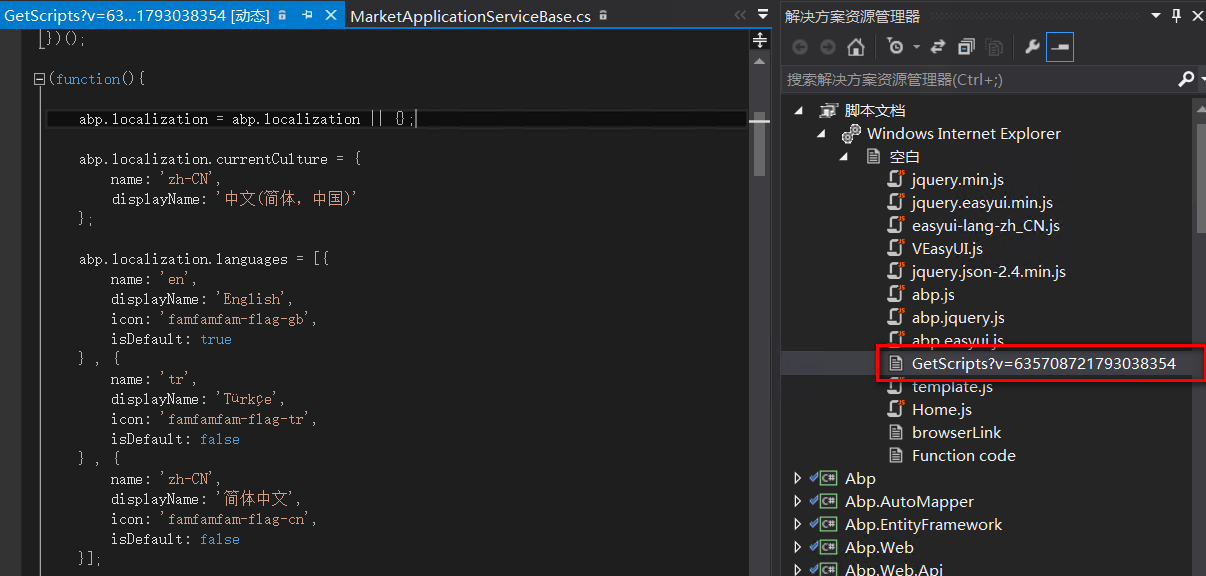The width and height of the screenshot is (1206, 576).
Task: Open Solution Explorer window position dropdown
Action: (x=1156, y=15)
